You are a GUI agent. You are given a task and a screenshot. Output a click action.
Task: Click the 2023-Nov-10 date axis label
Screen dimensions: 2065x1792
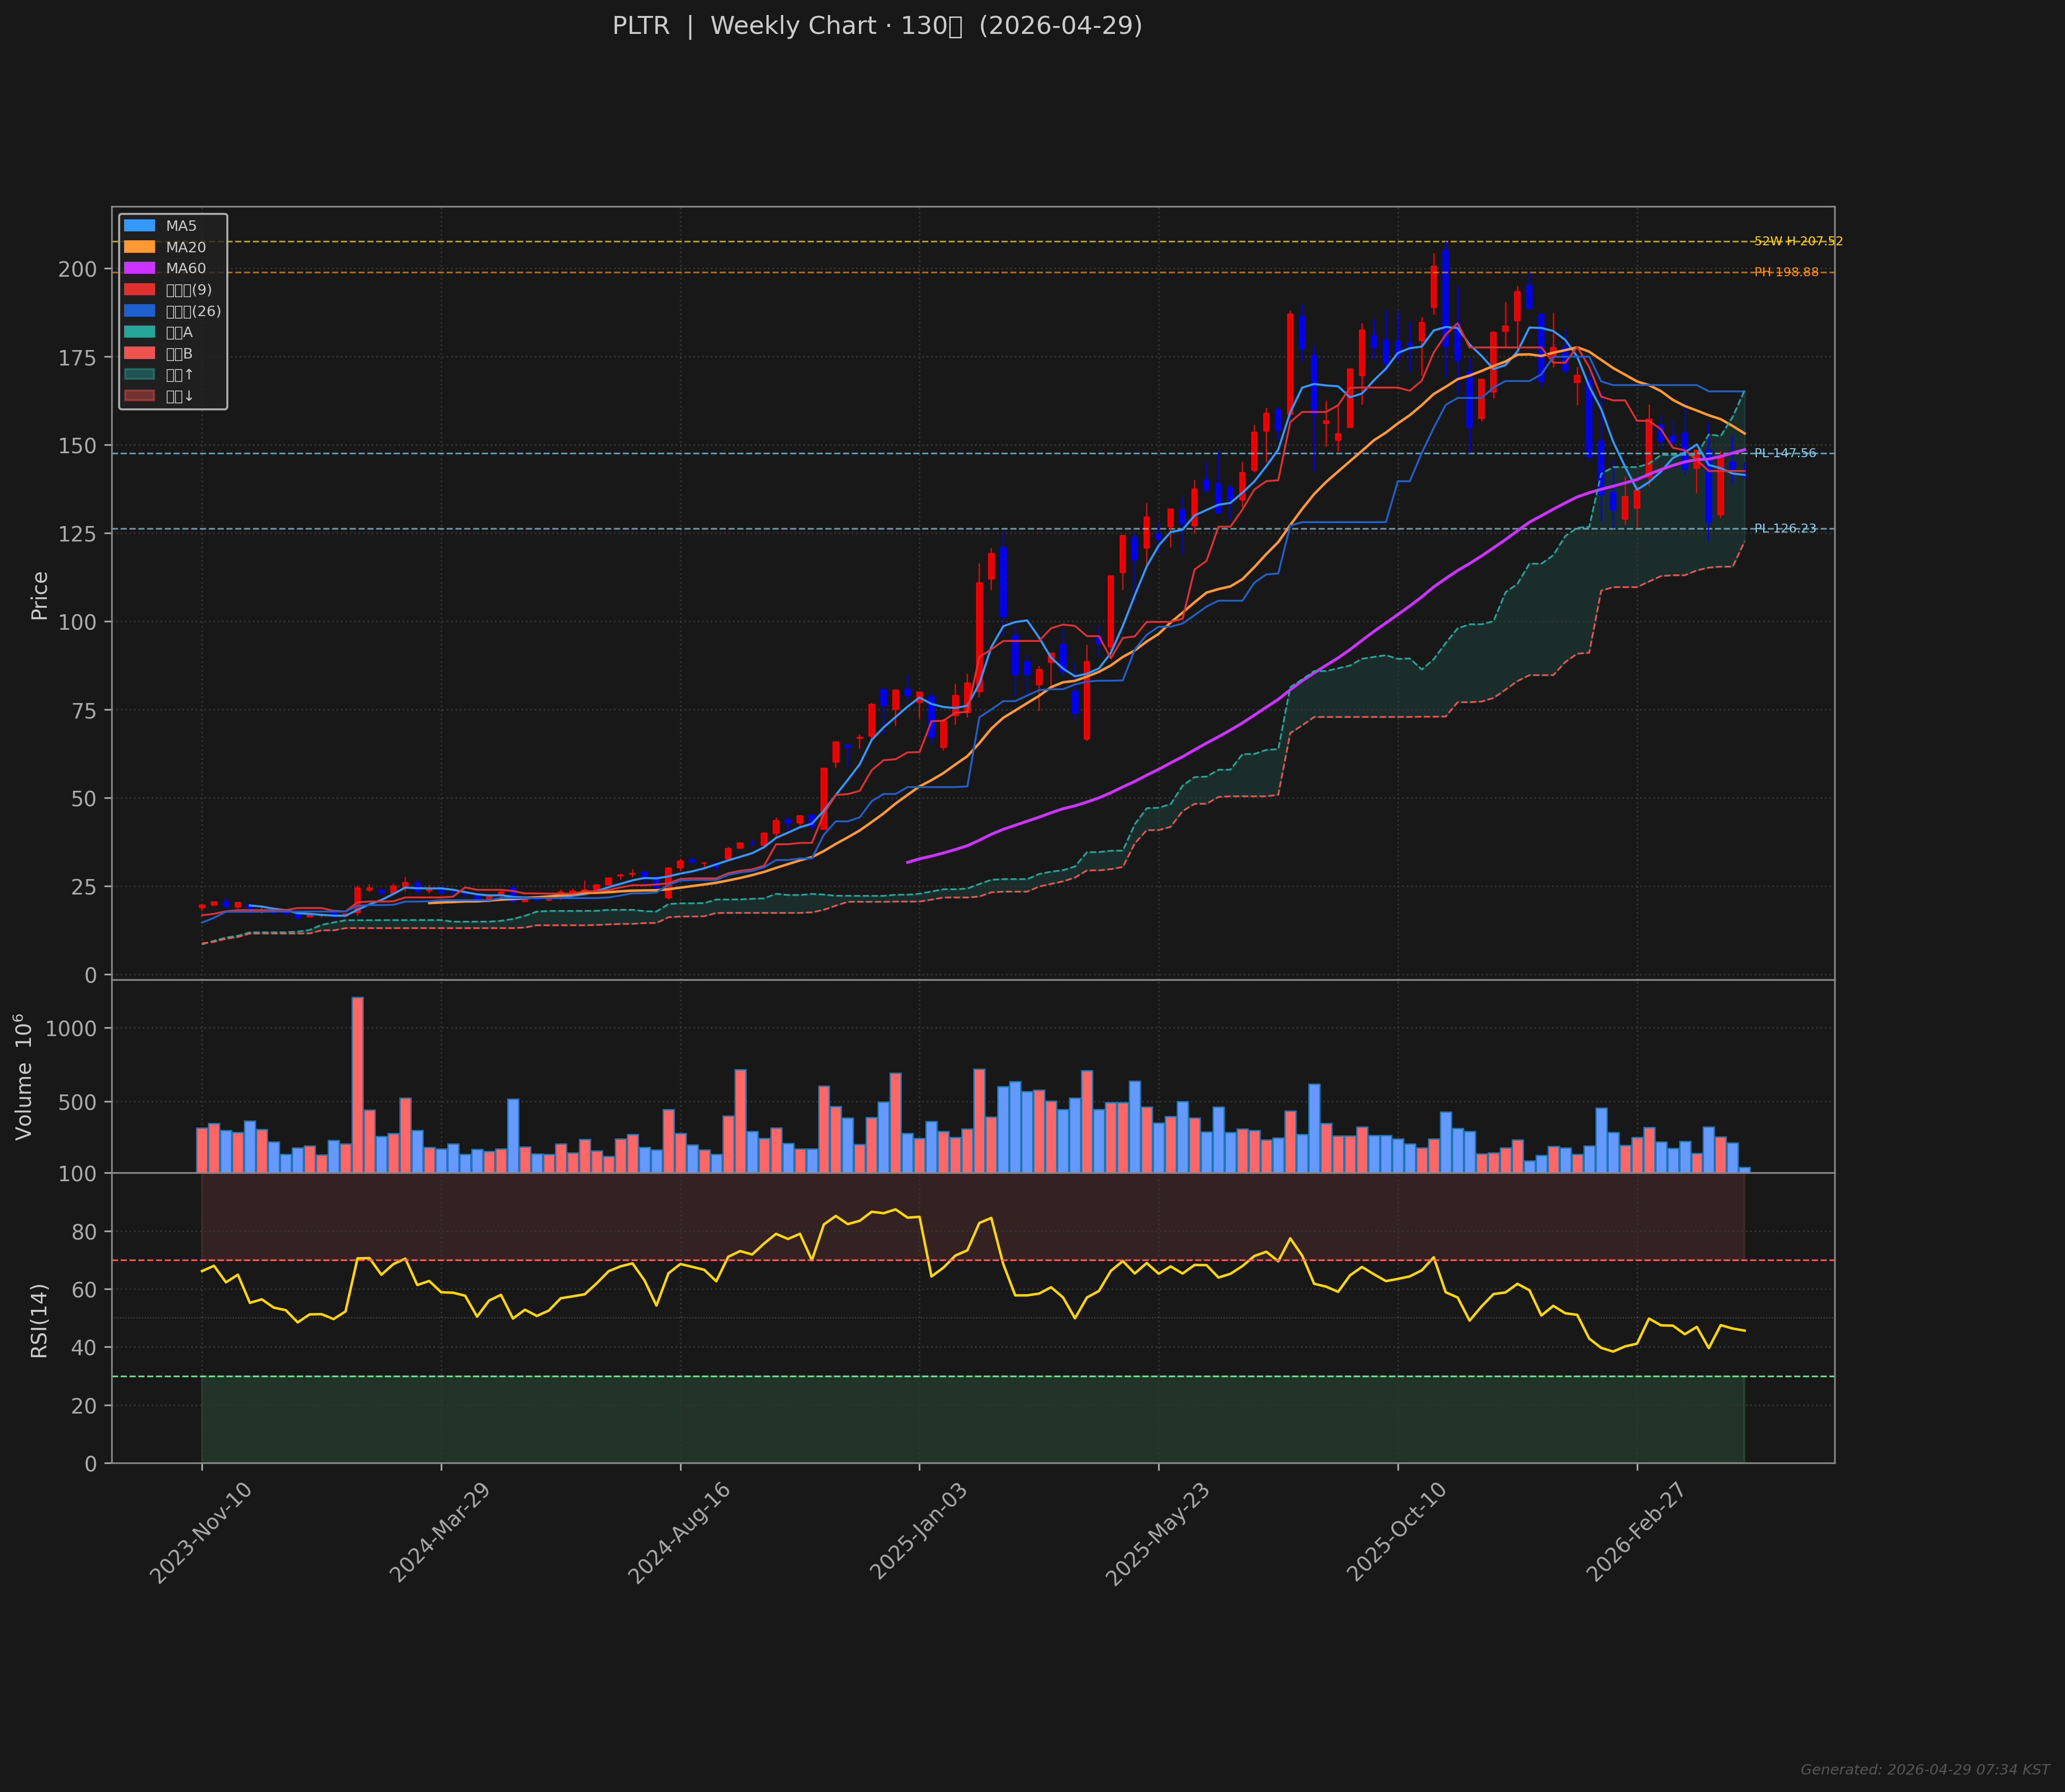click(x=200, y=1533)
